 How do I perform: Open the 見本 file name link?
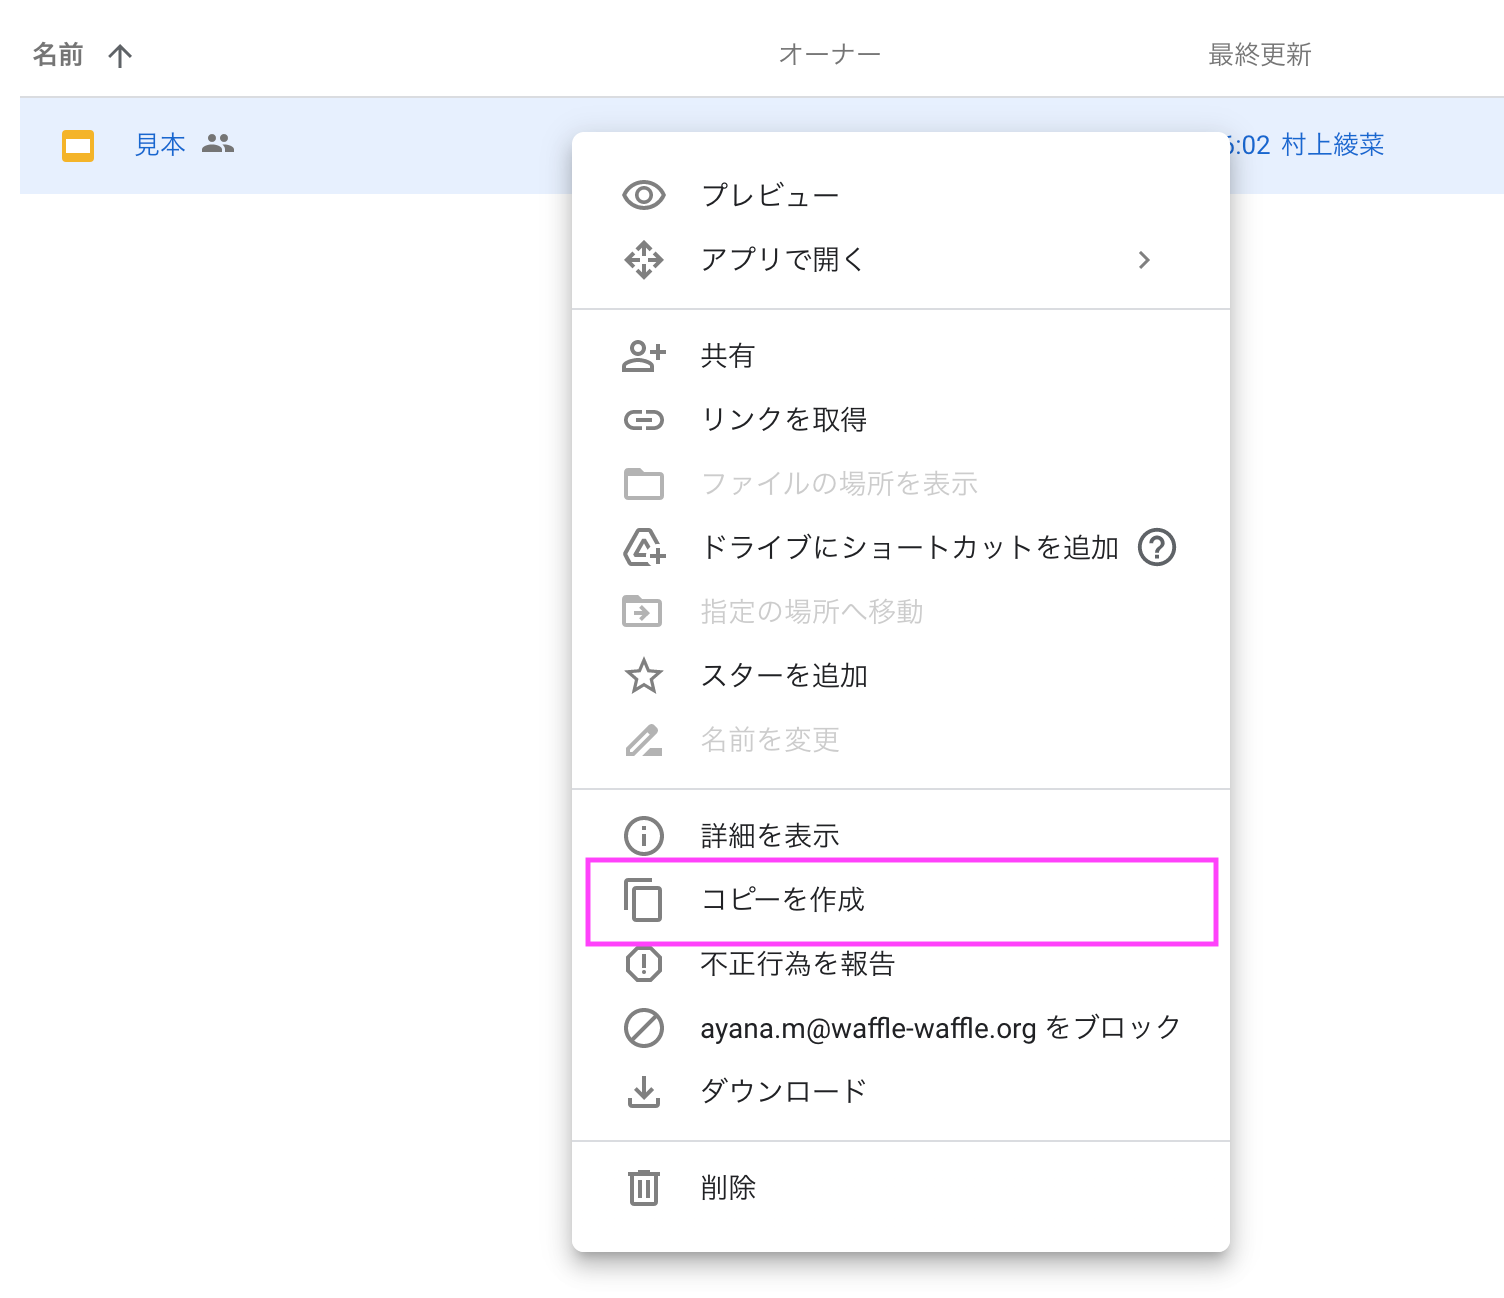coord(160,145)
